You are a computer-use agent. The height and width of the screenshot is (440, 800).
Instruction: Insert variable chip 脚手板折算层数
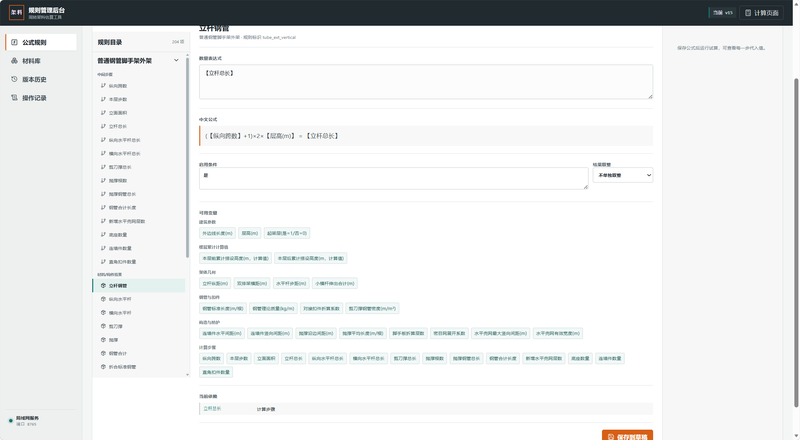coord(408,333)
